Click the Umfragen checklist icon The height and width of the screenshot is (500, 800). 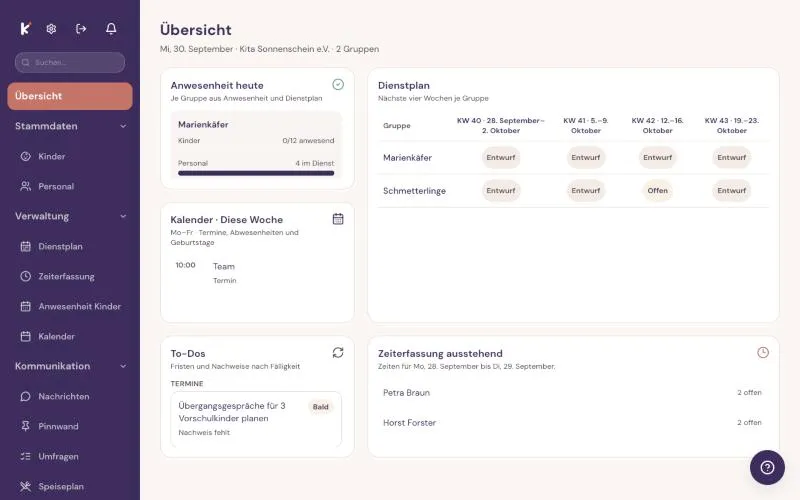(x=26, y=456)
